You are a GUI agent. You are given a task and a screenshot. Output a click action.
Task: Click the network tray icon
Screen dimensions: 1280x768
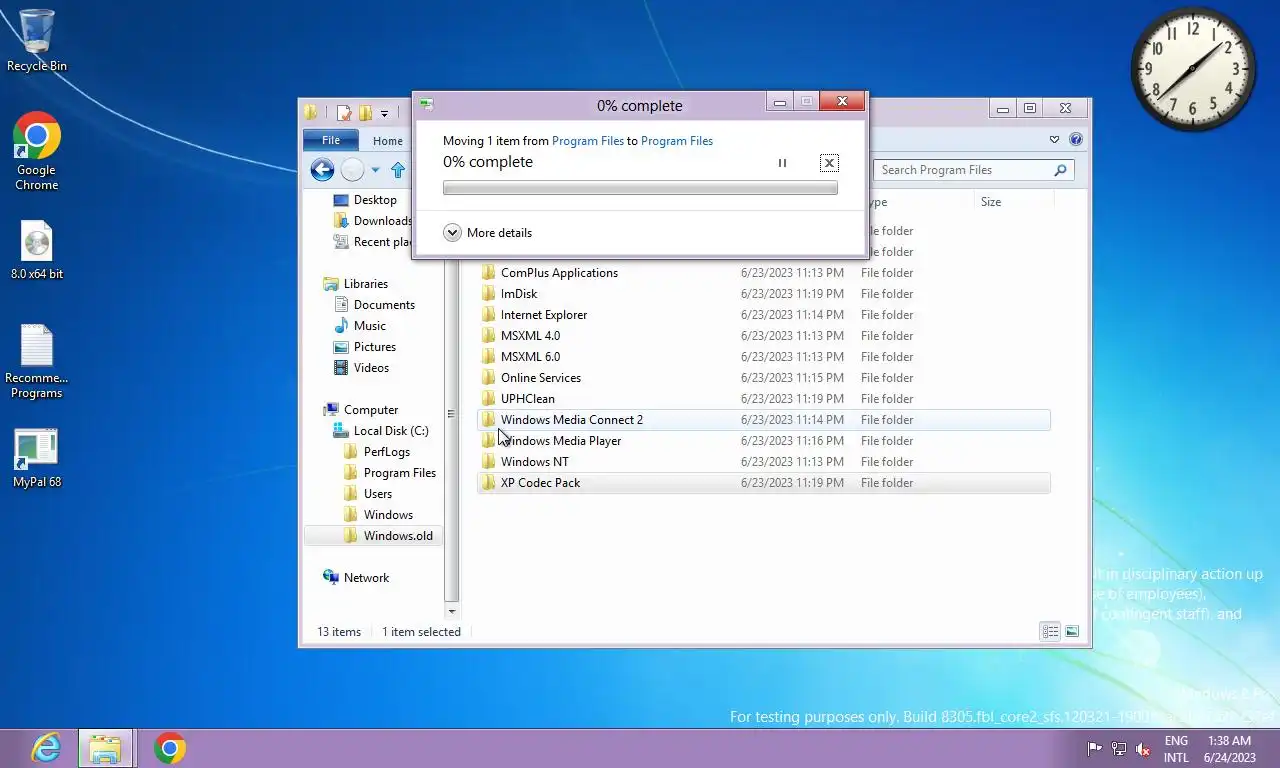[1119, 749]
